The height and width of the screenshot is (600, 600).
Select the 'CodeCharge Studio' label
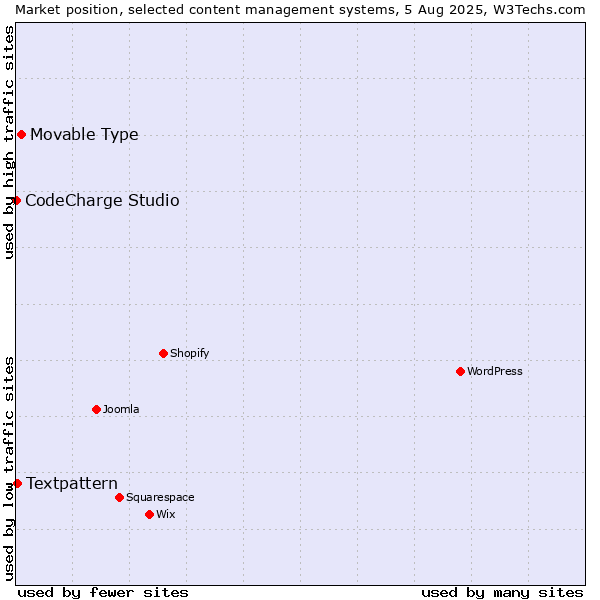click(102, 201)
